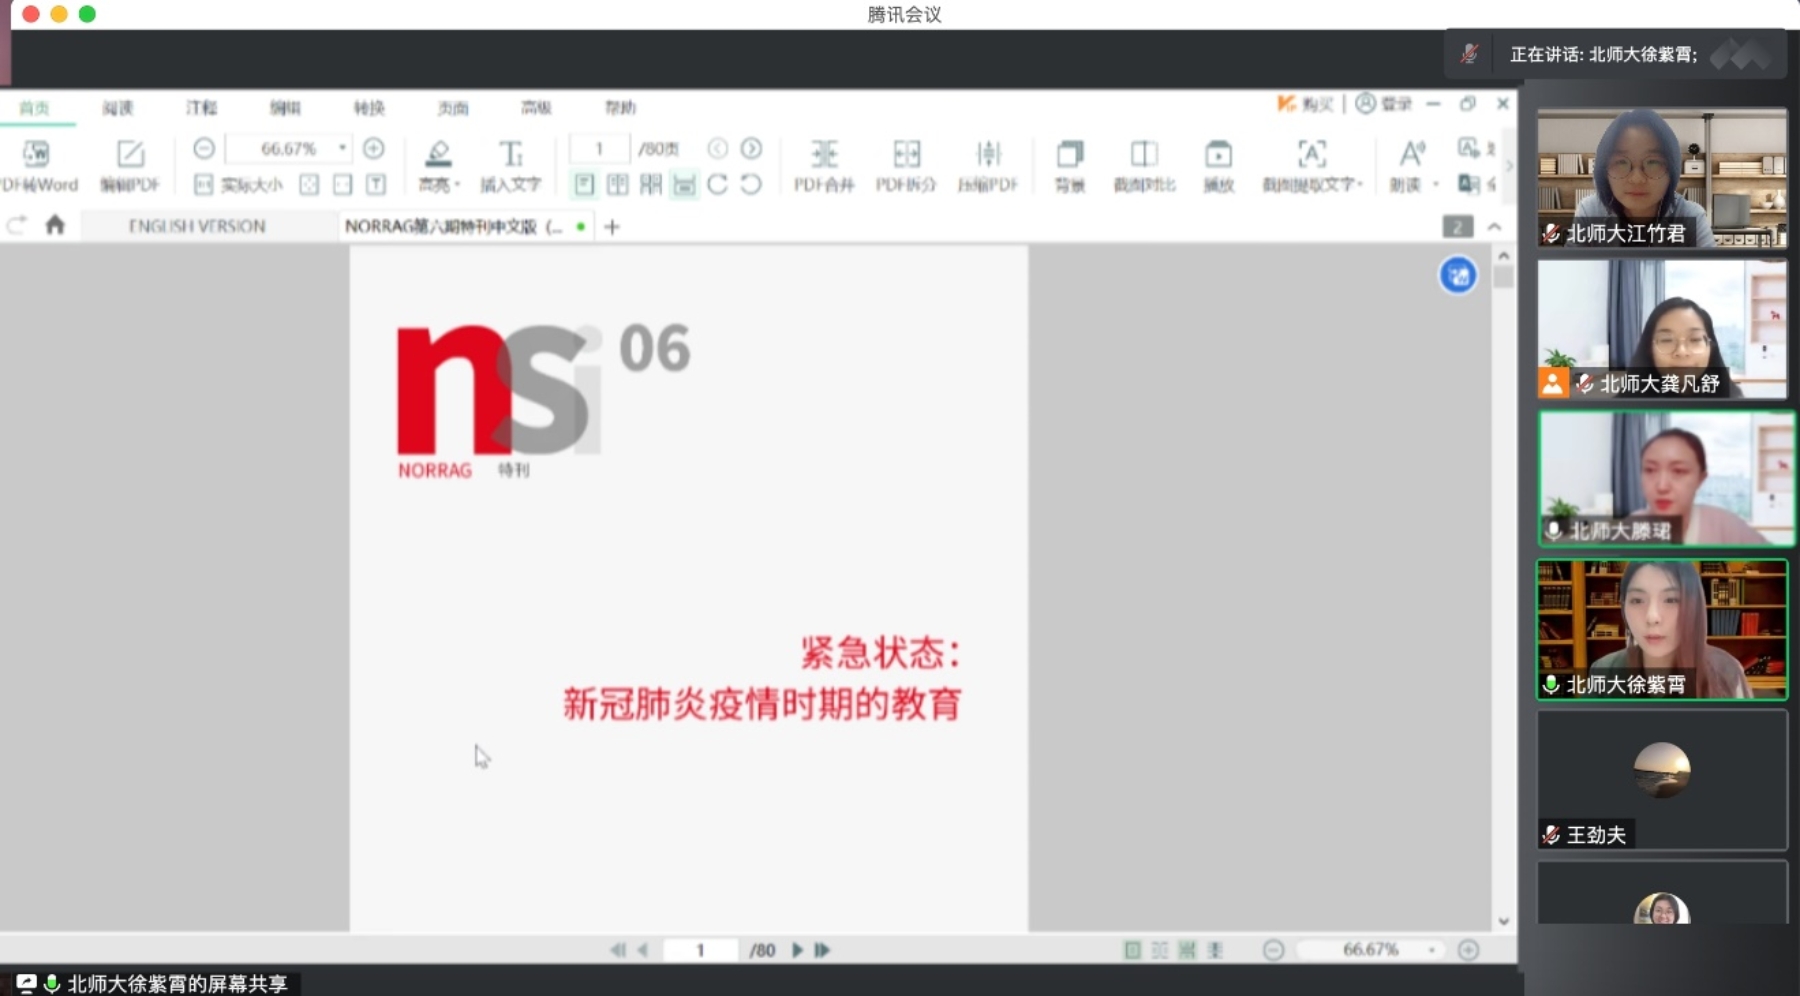Open the PDF拆分 split tool
The image size is (1800, 996).
[x=906, y=166]
